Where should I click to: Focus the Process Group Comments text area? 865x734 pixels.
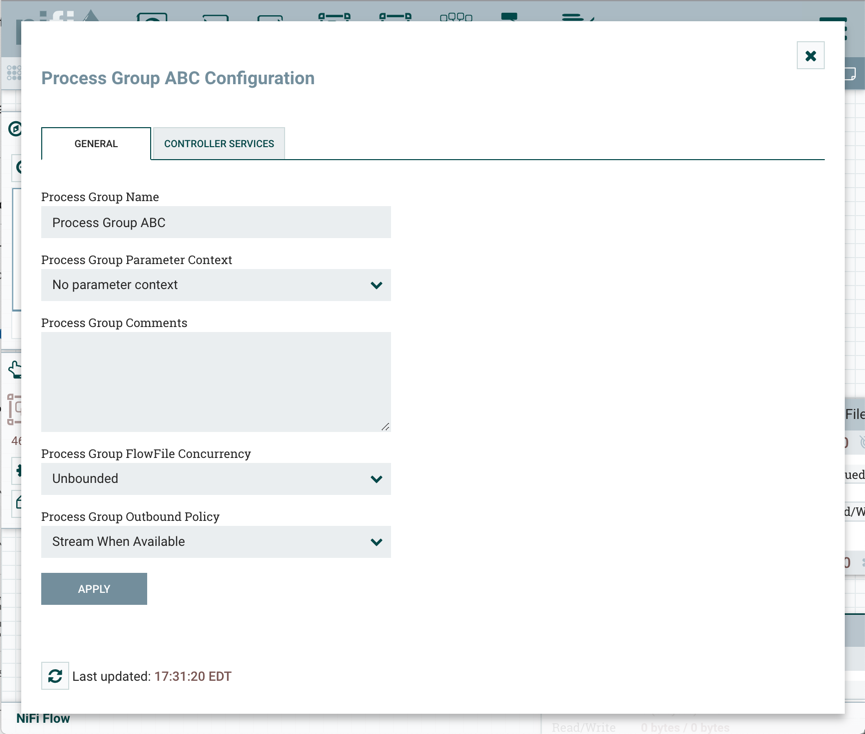216,382
